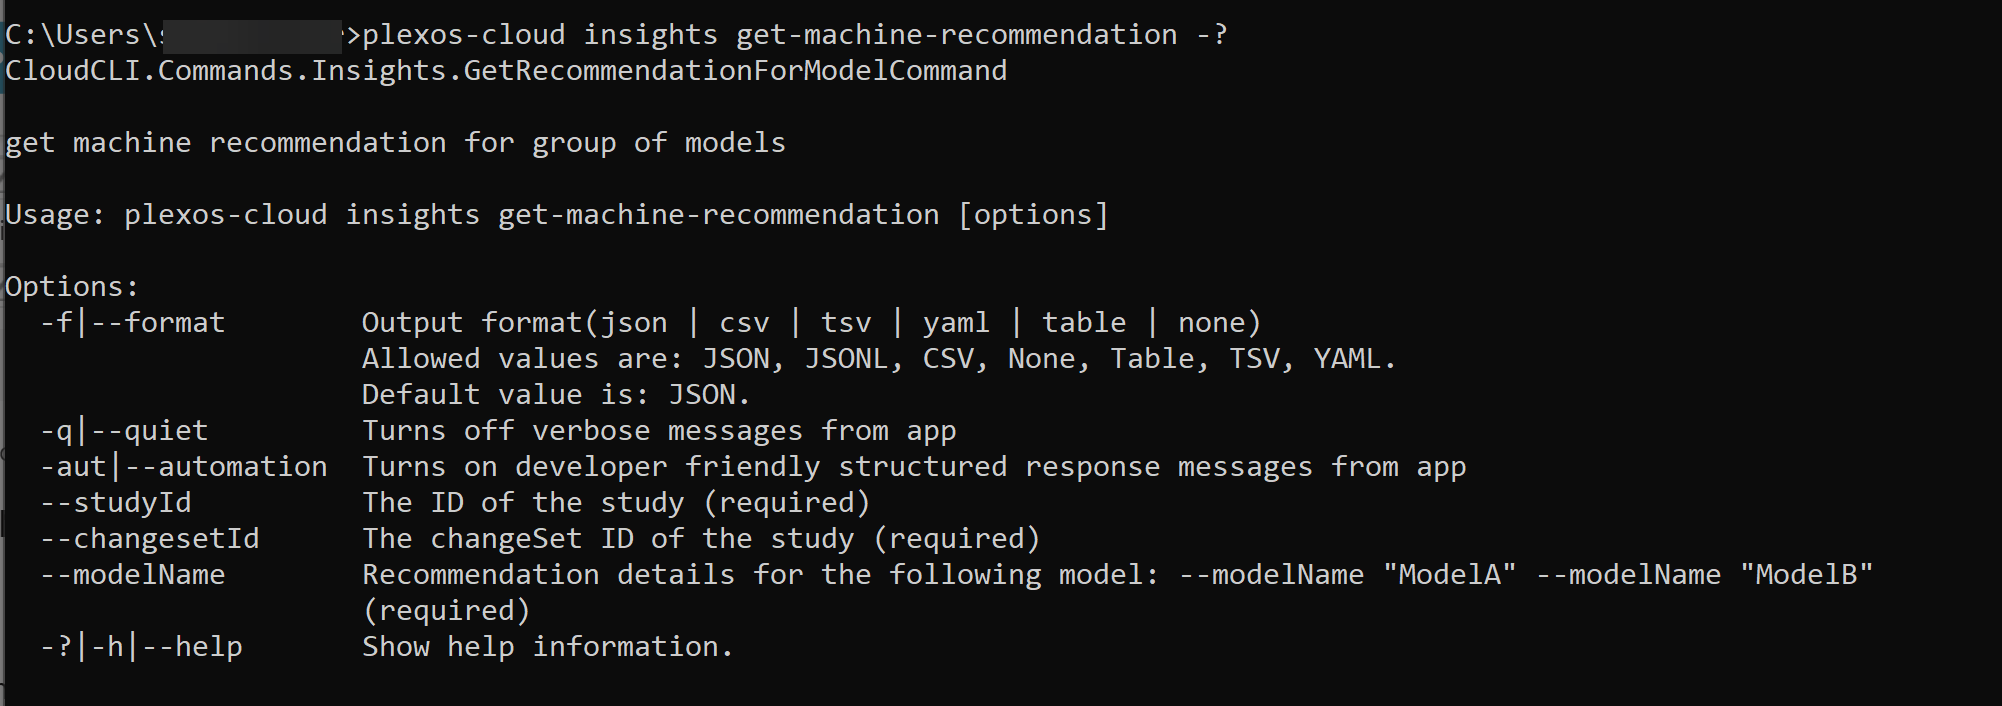Click the Usage line text

[557, 214]
